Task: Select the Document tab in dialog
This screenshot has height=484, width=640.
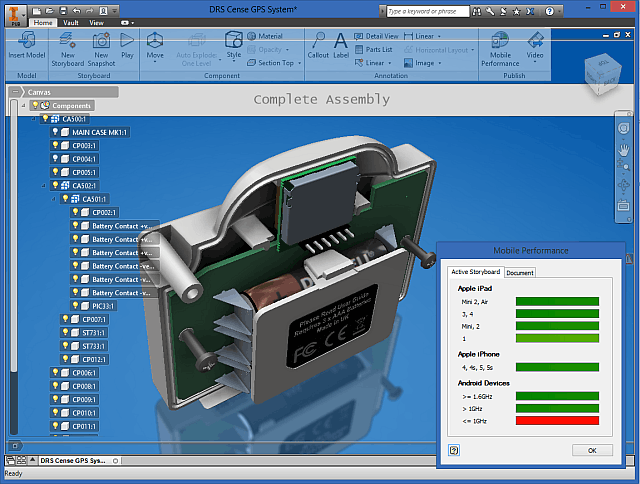Action: click(520, 273)
